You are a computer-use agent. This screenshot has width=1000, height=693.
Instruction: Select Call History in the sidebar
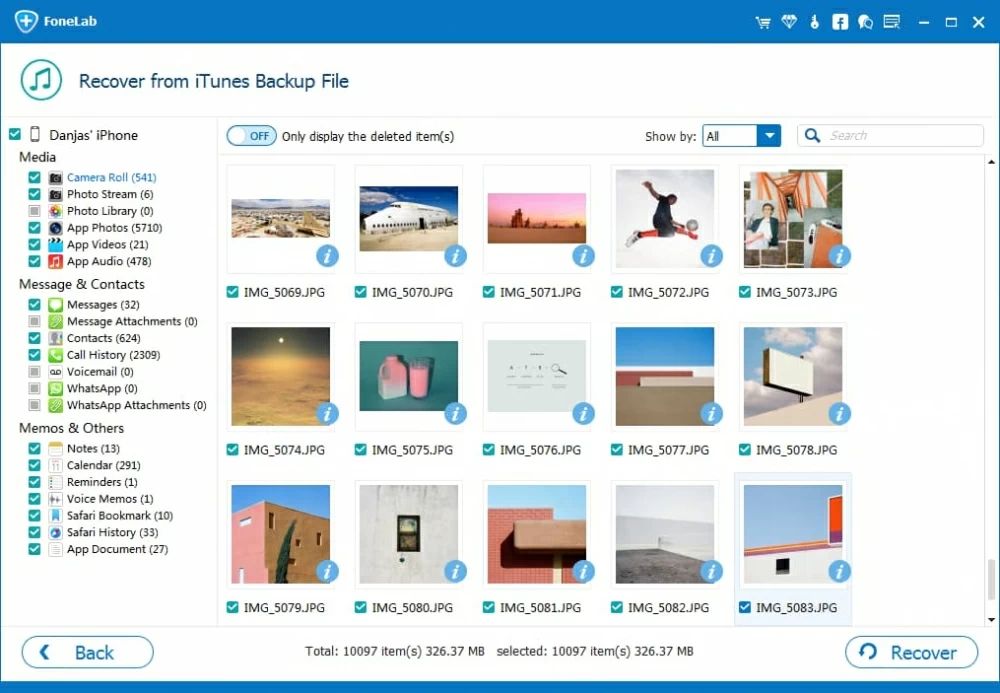click(x=112, y=355)
